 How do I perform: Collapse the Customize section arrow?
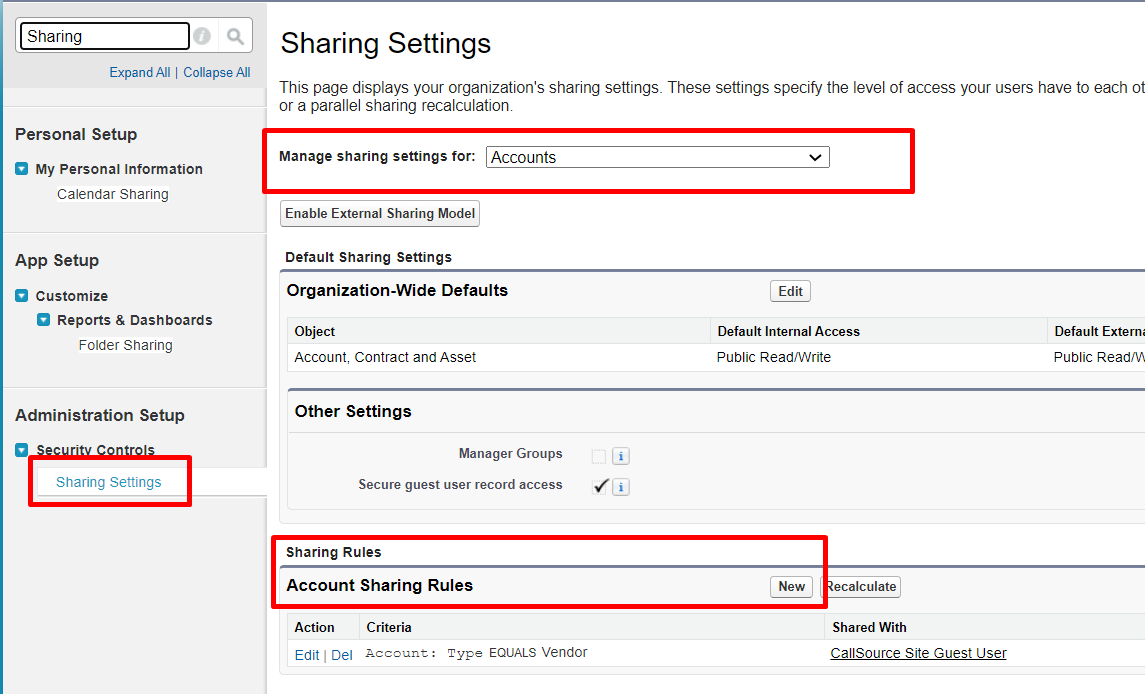pyautogui.click(x=22, y=296)
